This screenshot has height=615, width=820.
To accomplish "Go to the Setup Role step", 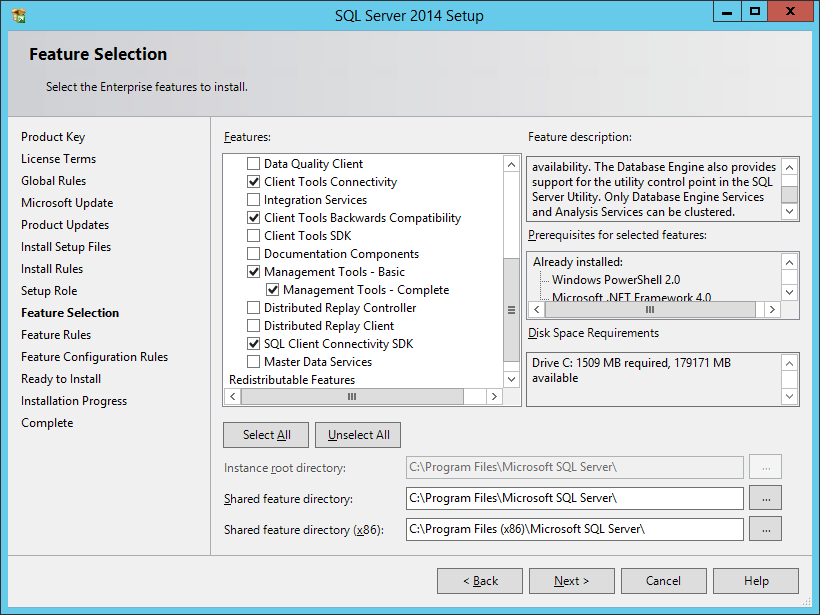I will click(x=49, y=291).
